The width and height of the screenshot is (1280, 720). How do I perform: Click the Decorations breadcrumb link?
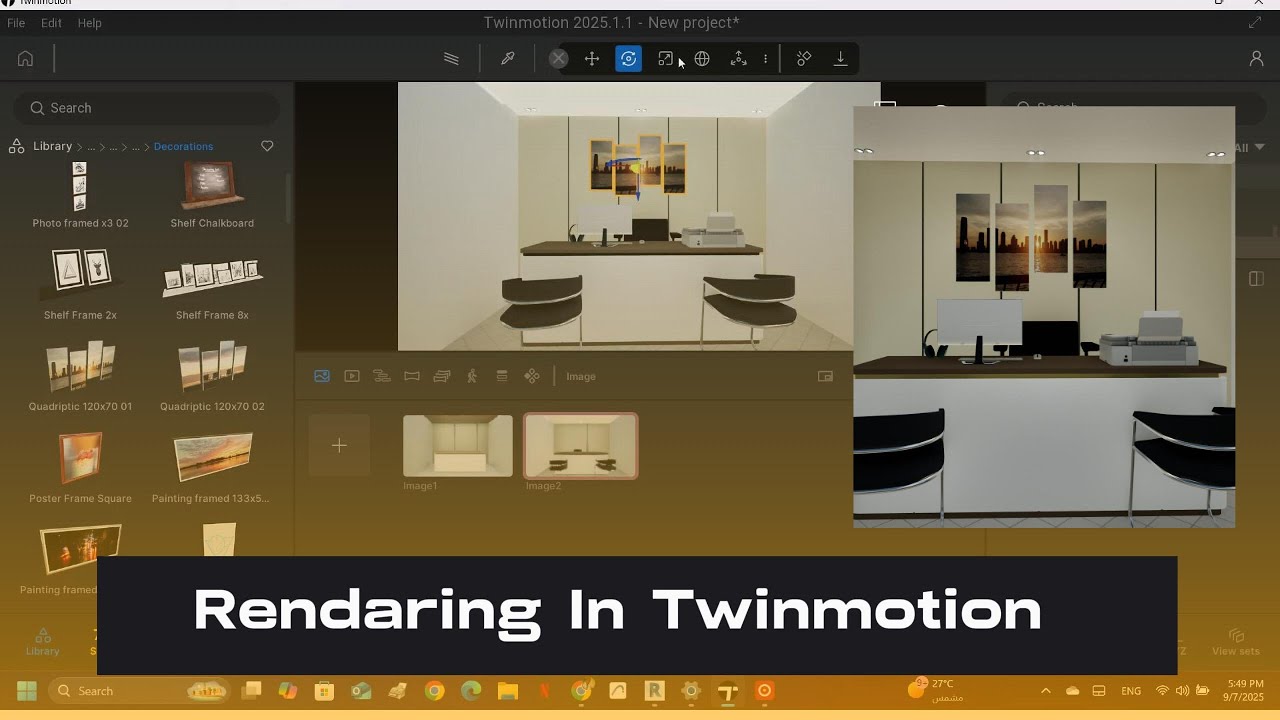[x=183, y=146]
